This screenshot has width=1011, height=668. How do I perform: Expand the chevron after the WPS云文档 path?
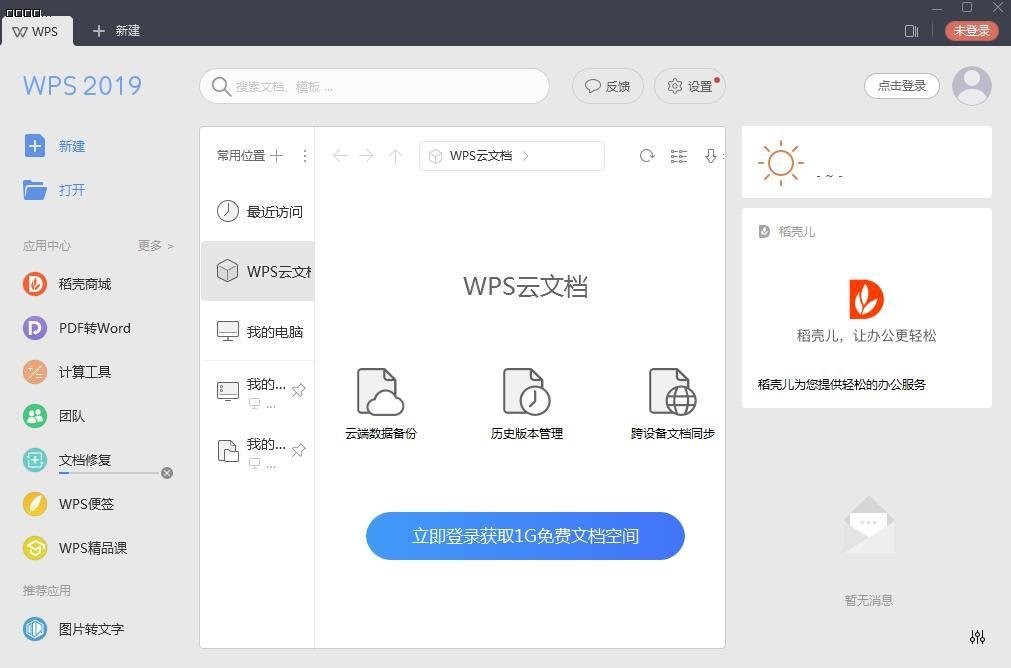coord(525,155)
